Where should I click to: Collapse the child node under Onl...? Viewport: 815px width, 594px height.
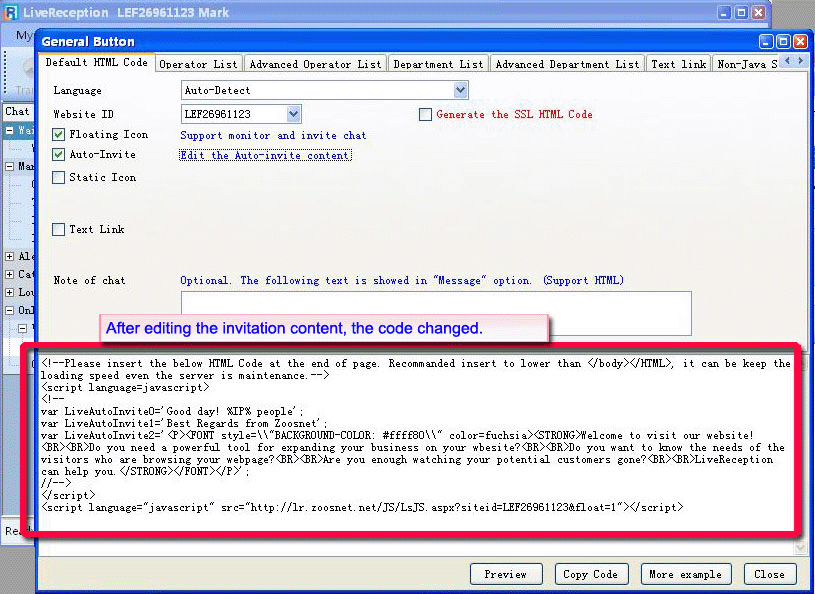click(x=22, y=328)
